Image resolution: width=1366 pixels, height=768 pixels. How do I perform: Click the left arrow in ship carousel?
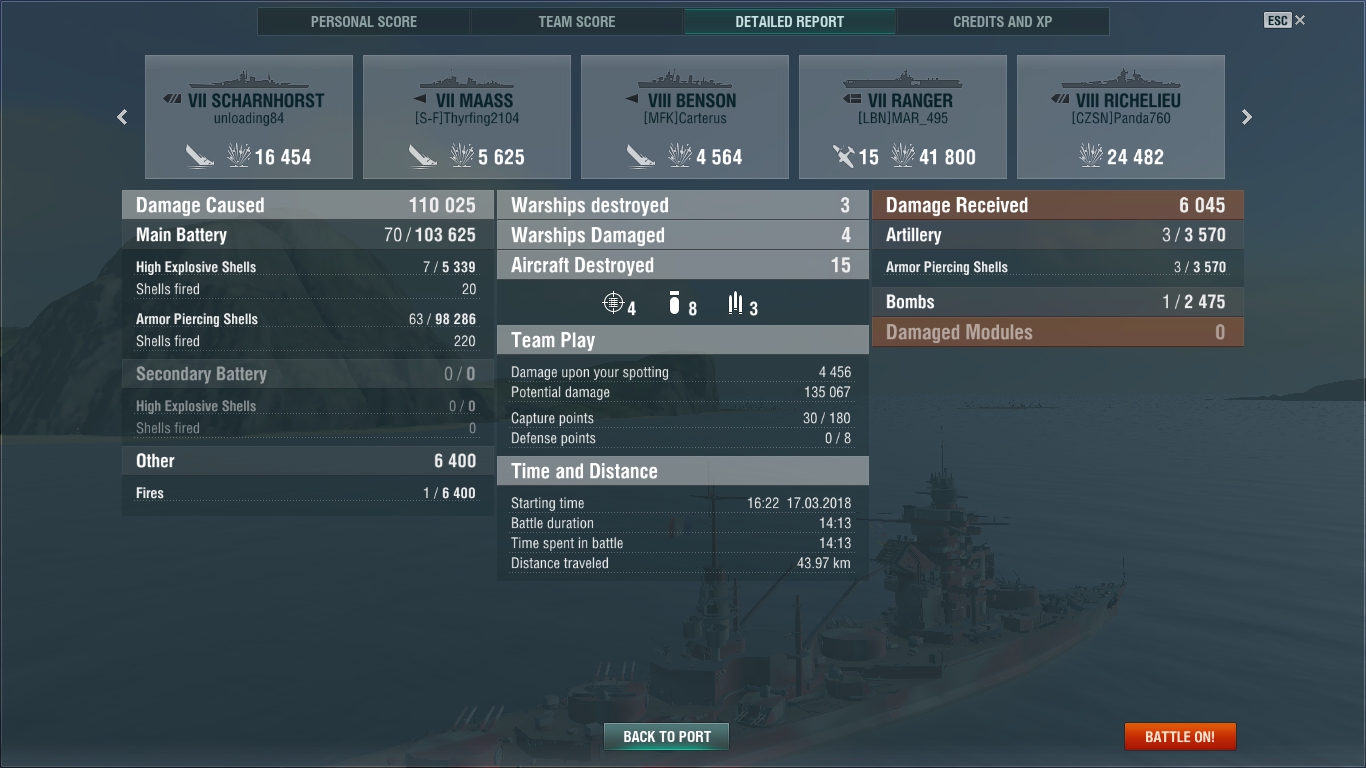point(122,117)
